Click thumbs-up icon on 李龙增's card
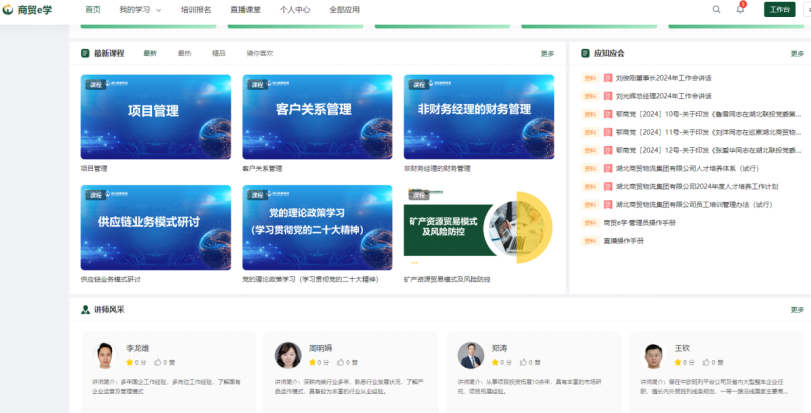Screen dimensions: 811x413 155,362
